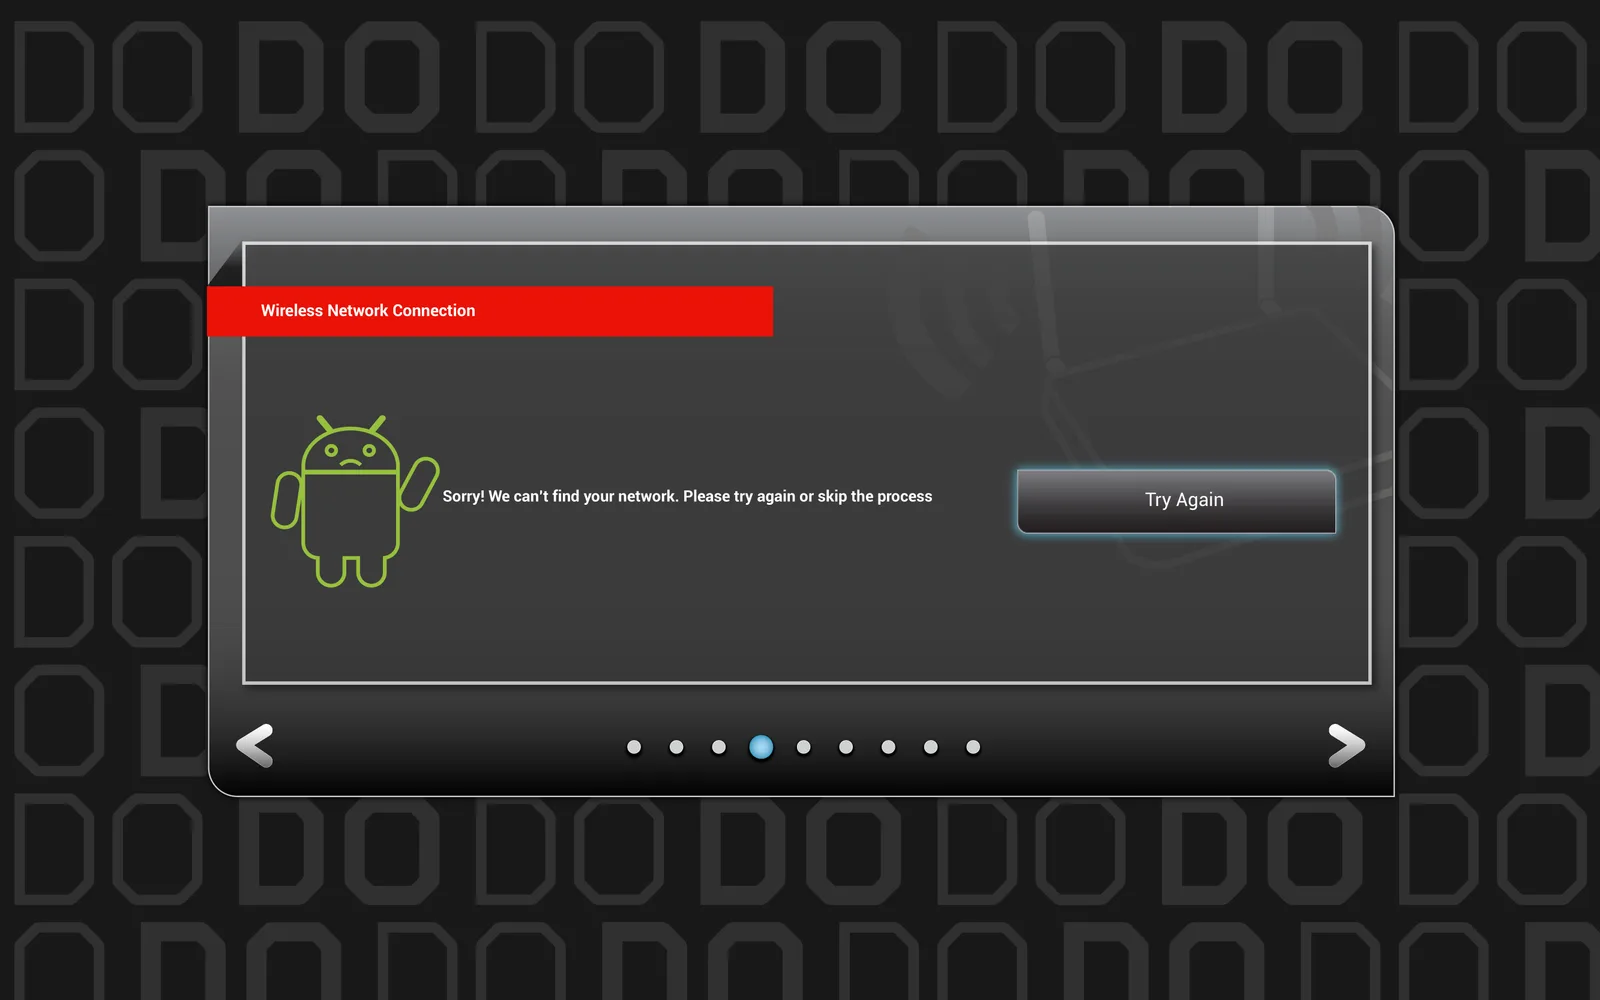Image resolution: width=1600 pixels, height=1000 pixels.
Task: Select the sixth page indicator dot
Action: coord(846,747)
